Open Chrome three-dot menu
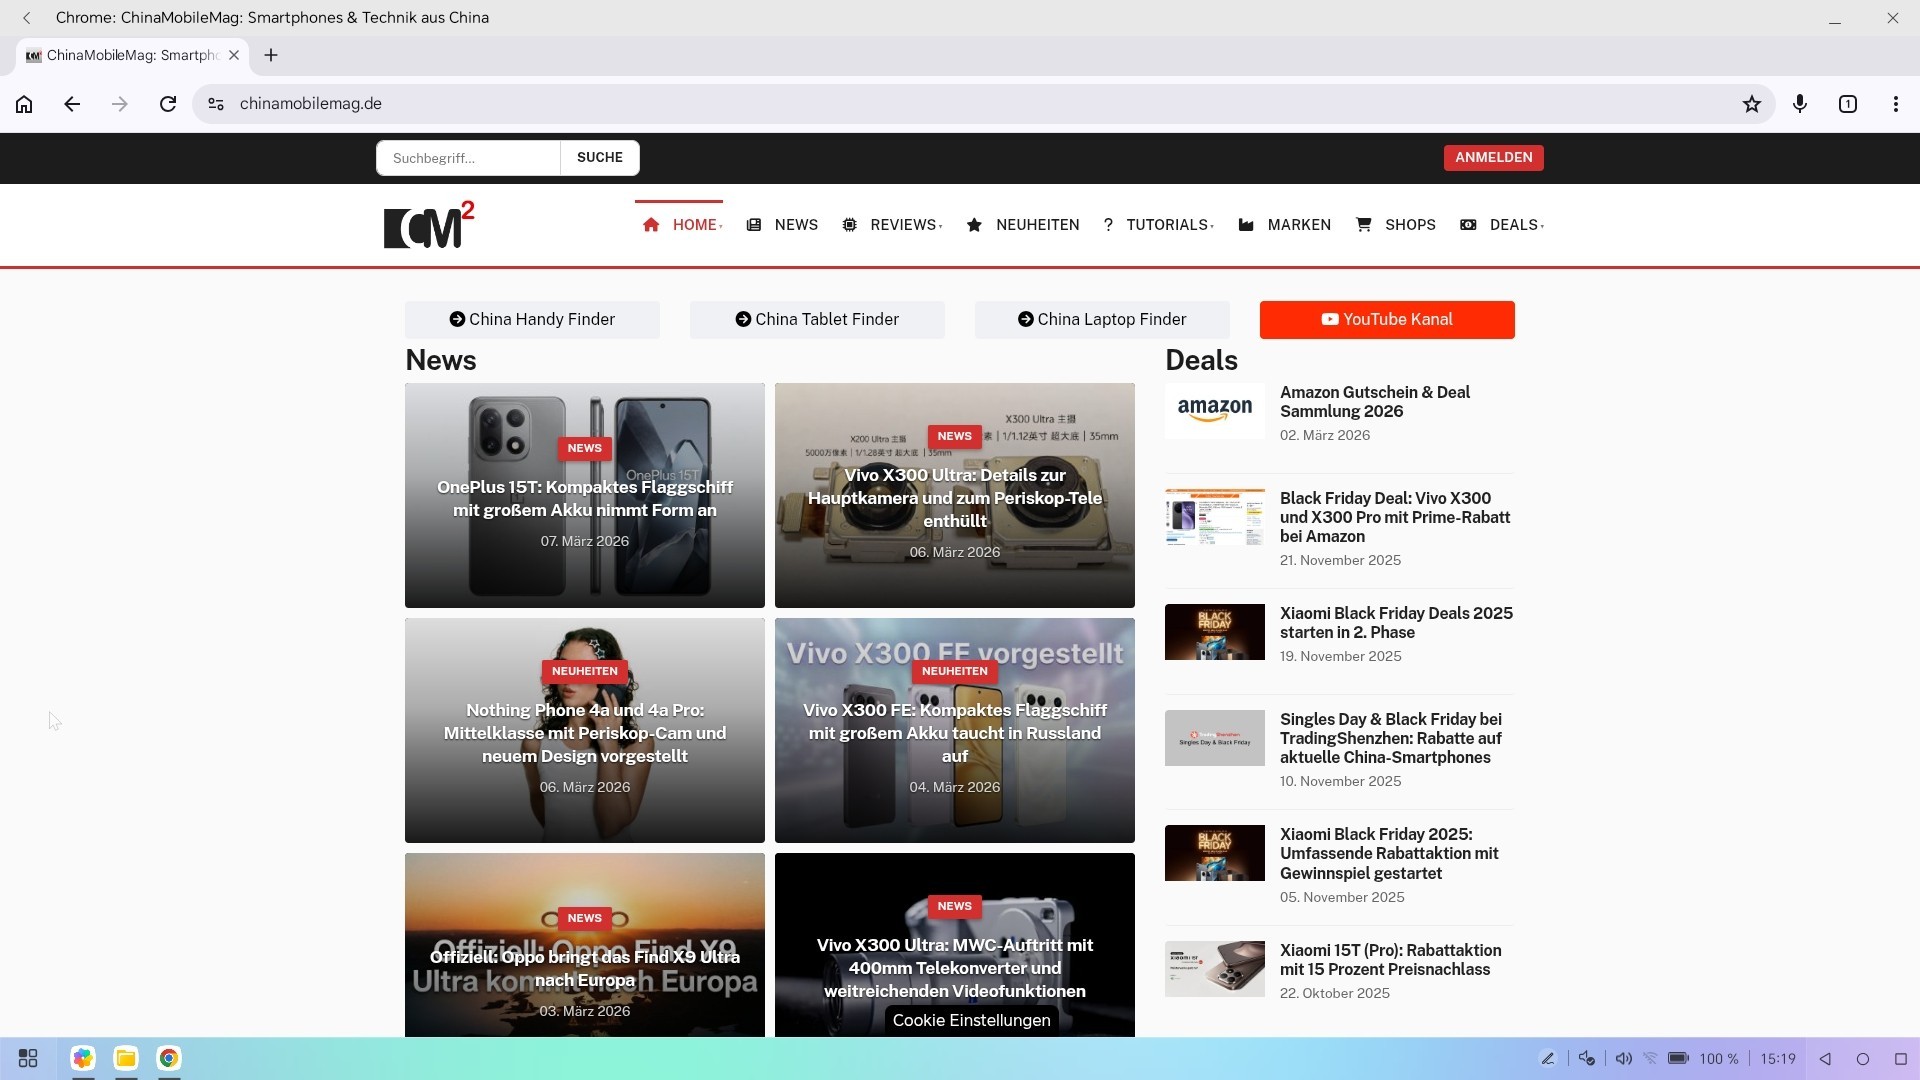 point(1896,104)
